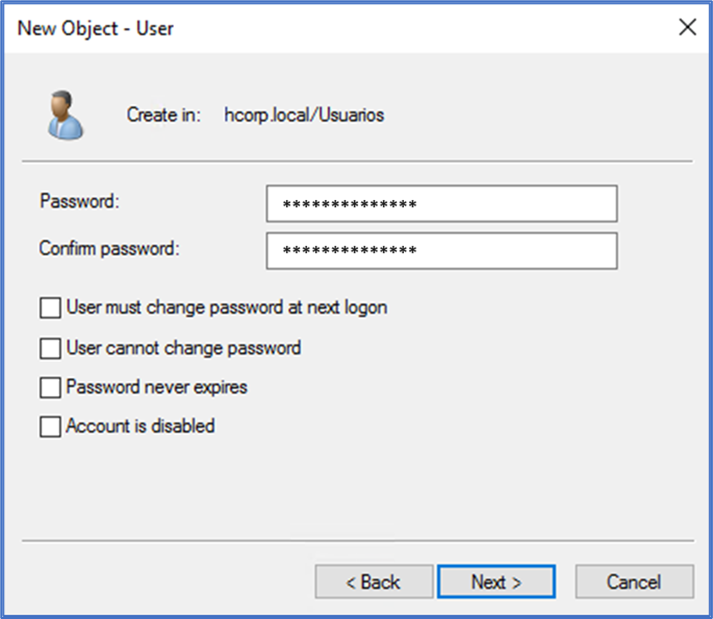Image resolution: width=713 pixels, height=619 pixels.
Task: Click the New Object - User title bar
Action: coord(300,28)
